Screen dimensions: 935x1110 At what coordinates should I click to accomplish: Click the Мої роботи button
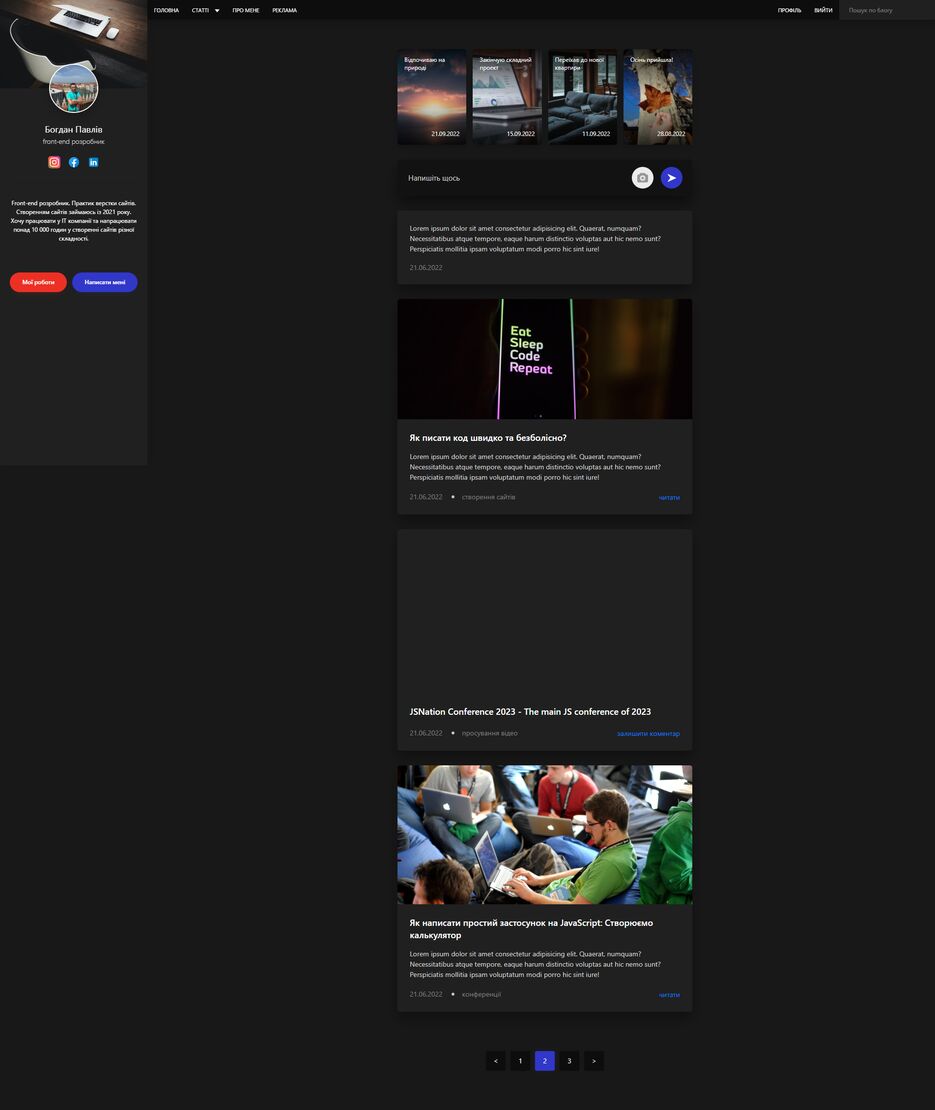[x=37, y=282]
